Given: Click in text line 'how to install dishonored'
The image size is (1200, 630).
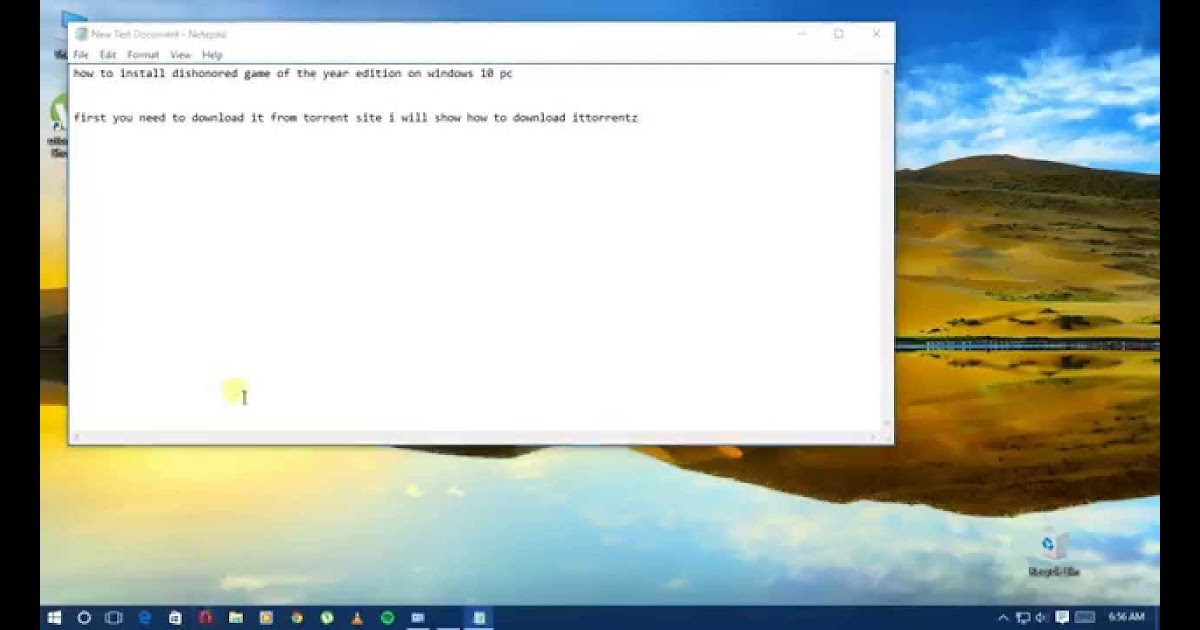Looking at the screenshot, I should [x=293, y=74].
